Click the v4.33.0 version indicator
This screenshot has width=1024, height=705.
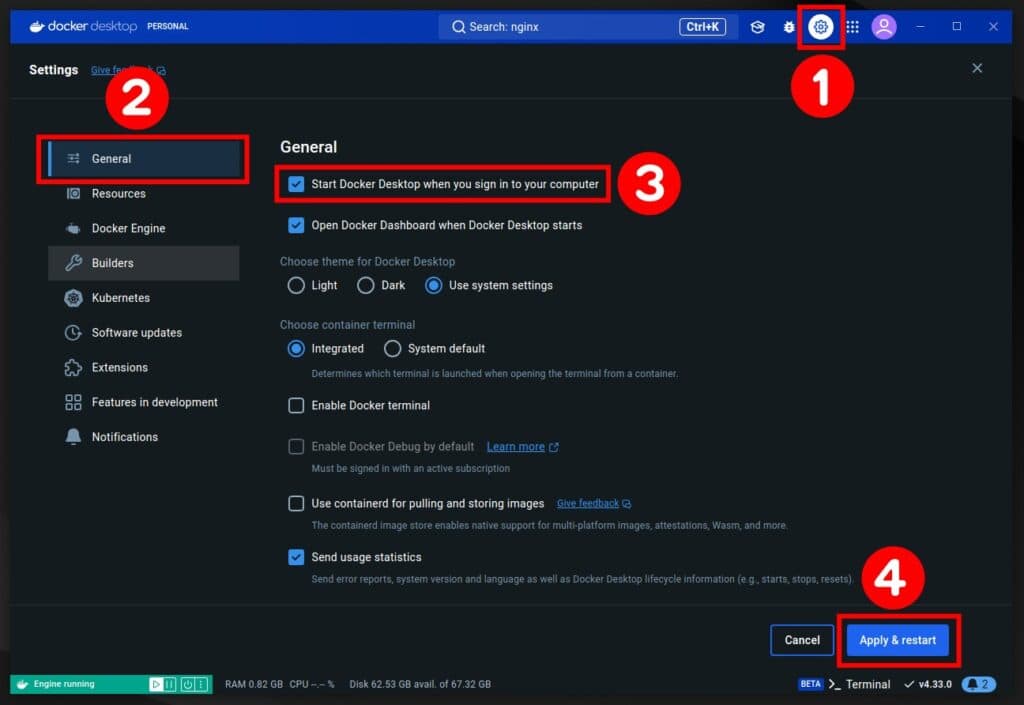coord(928,684)
